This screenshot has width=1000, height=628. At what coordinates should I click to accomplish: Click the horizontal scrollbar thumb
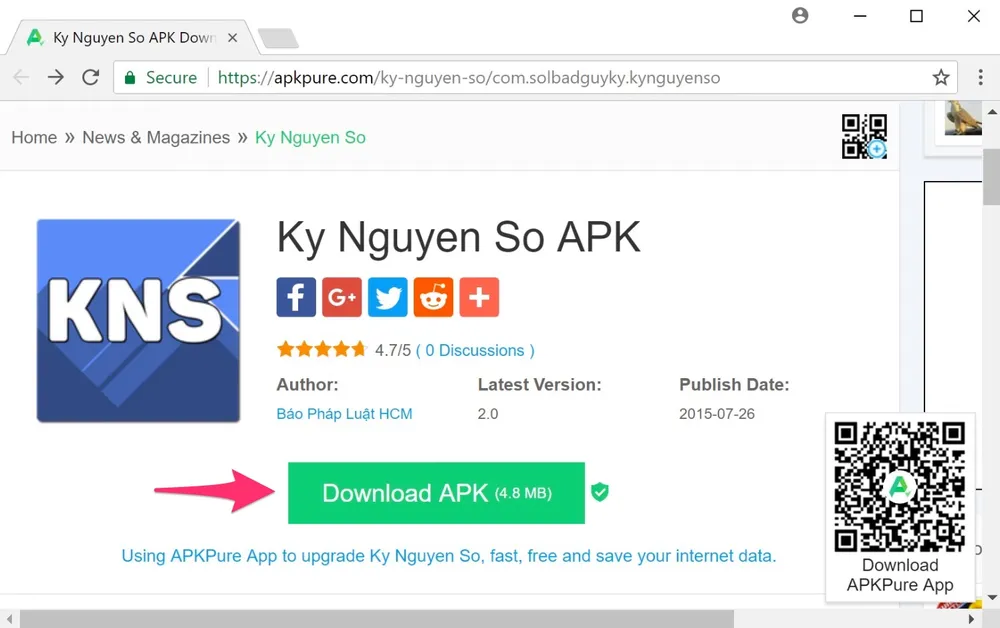(377, 618)
